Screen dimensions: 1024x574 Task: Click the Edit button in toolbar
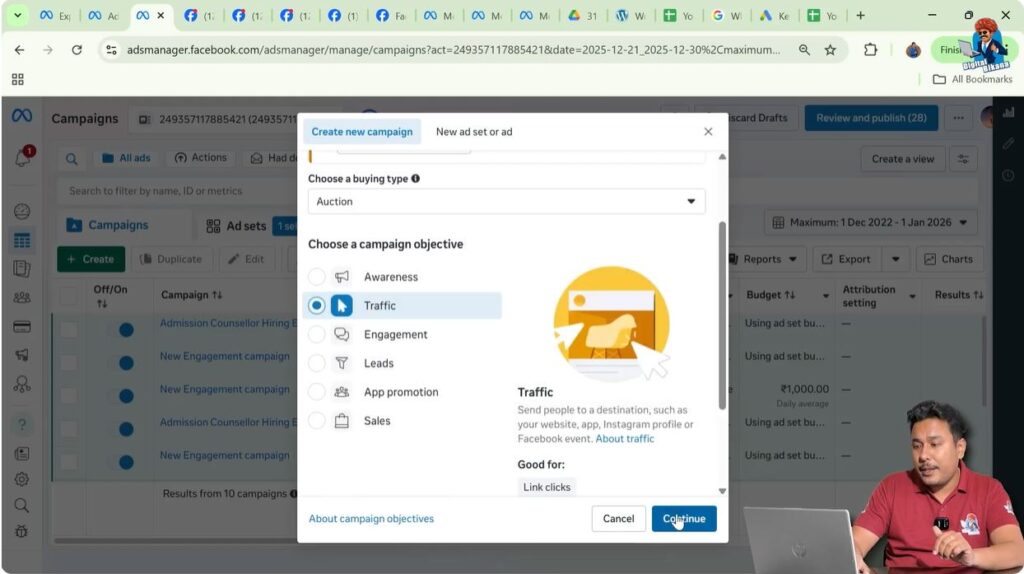tap(246, 259)
